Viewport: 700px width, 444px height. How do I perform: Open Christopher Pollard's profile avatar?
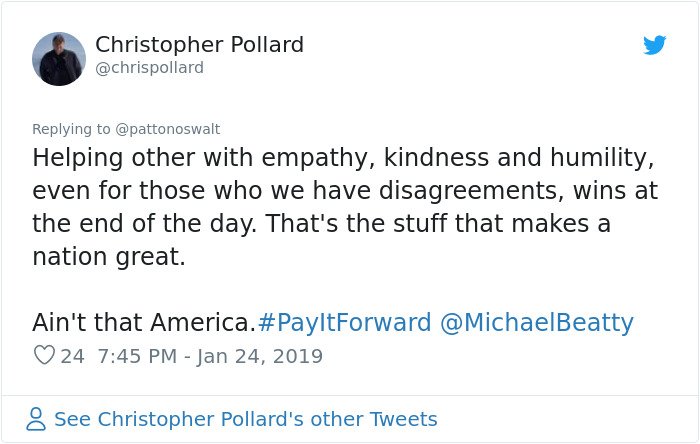click(59, 59)
